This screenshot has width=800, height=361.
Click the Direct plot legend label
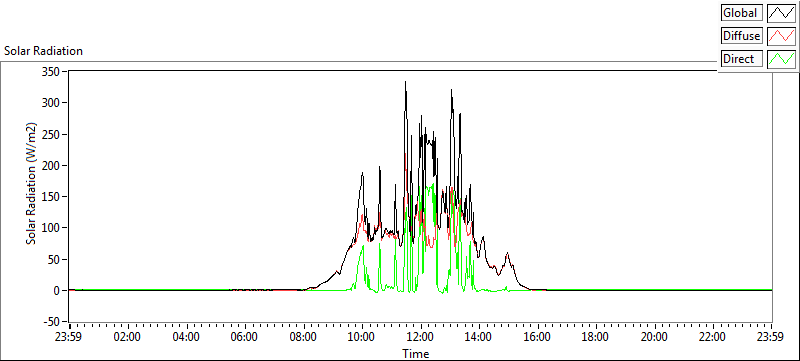pos(741,59)
